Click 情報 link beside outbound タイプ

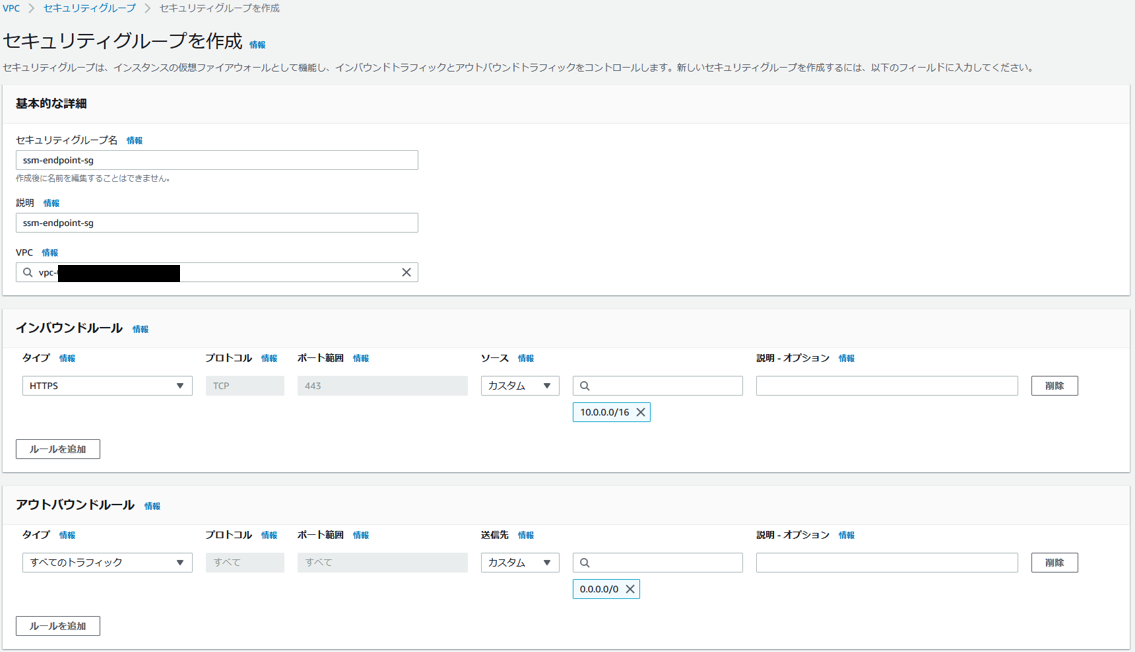click(67, 535)
